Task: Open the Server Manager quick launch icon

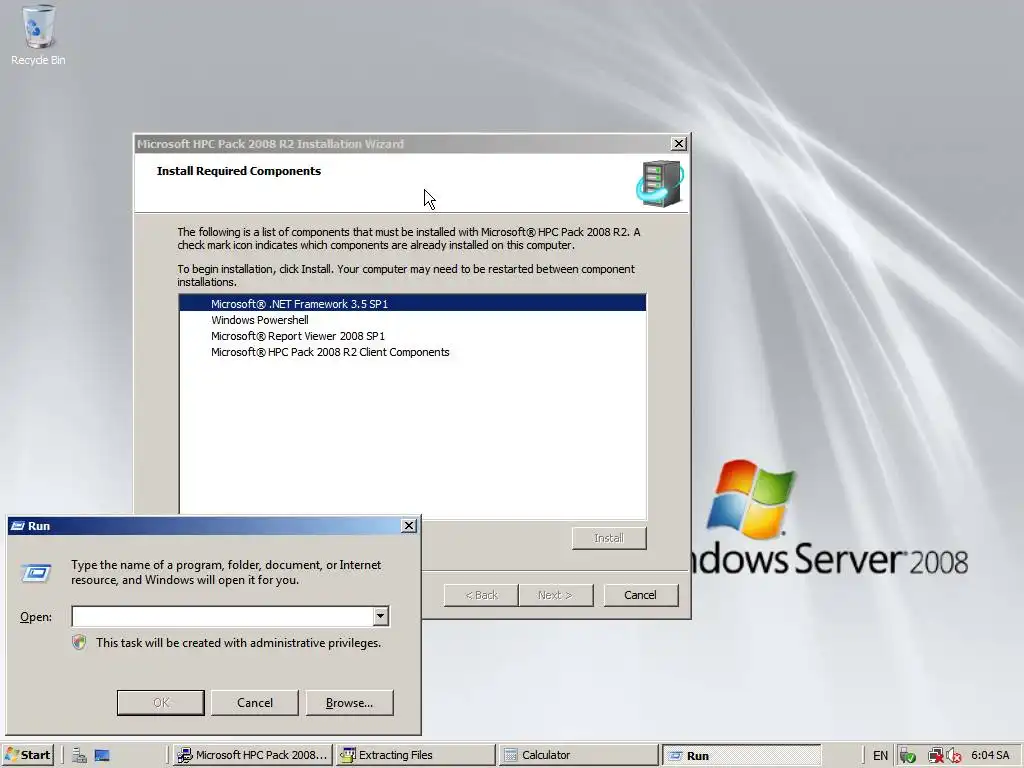Action: 79,755
